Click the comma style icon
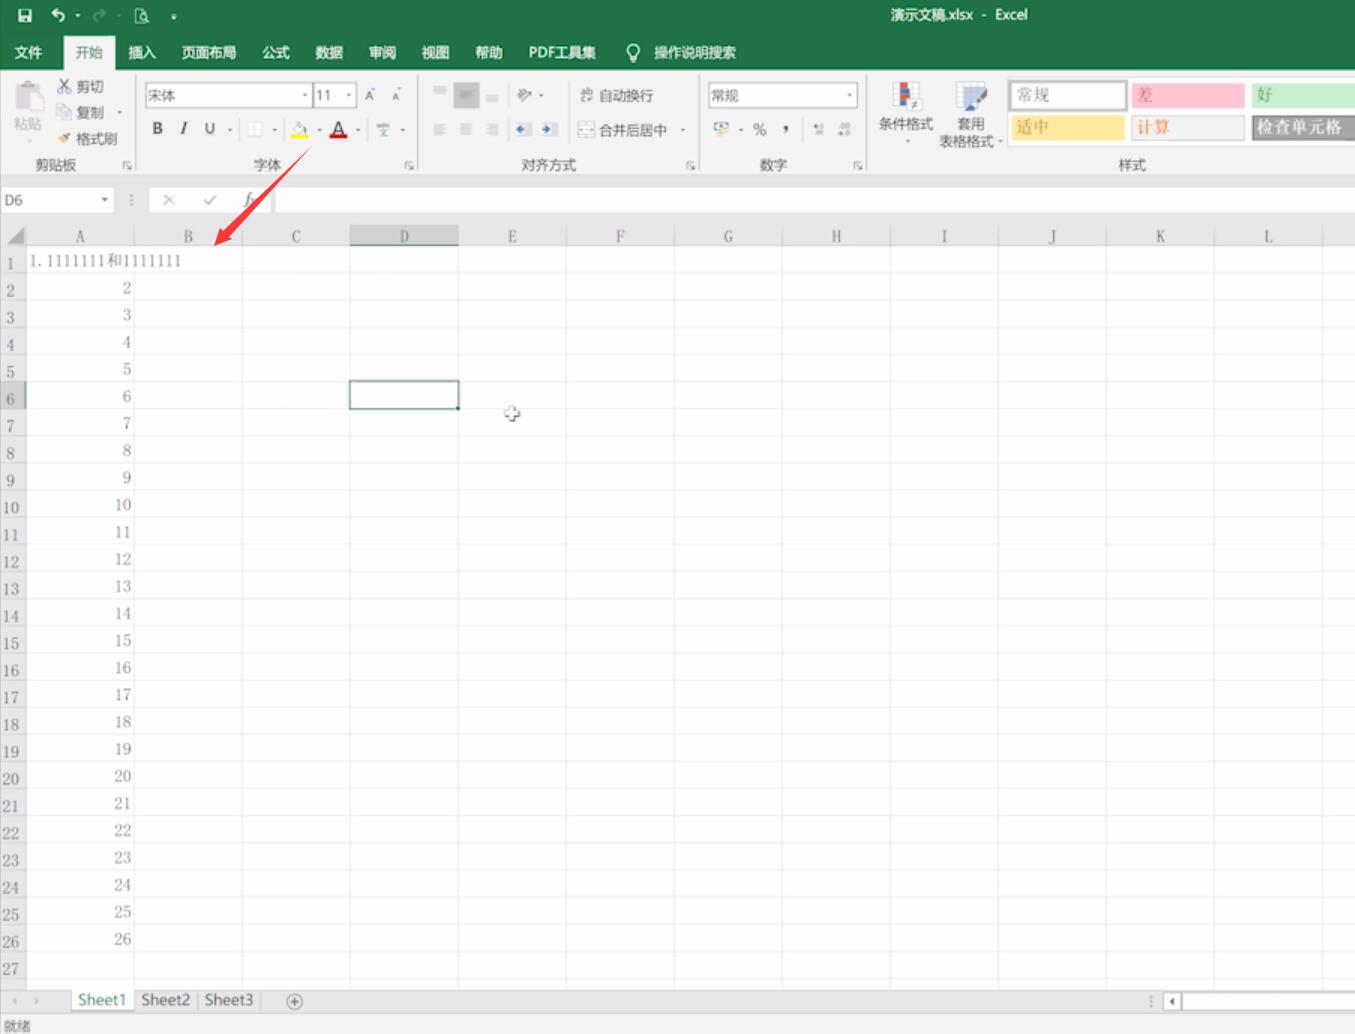This screenshot has width=1355, height=1034. 786,129
